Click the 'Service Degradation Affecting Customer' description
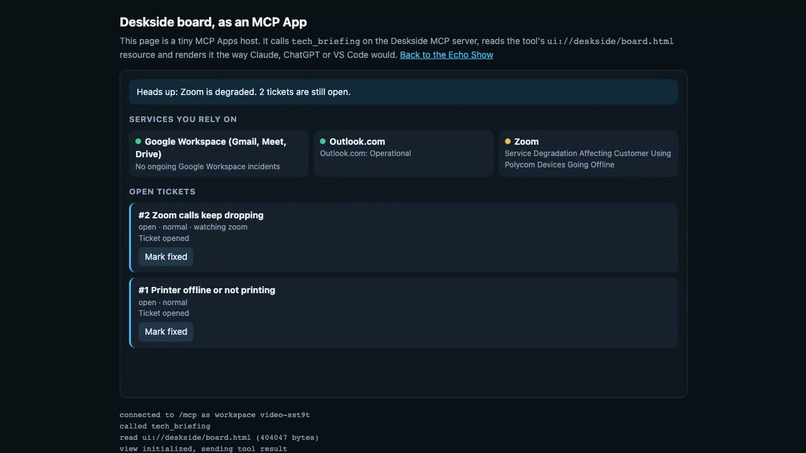 click(x=588, y=159)
